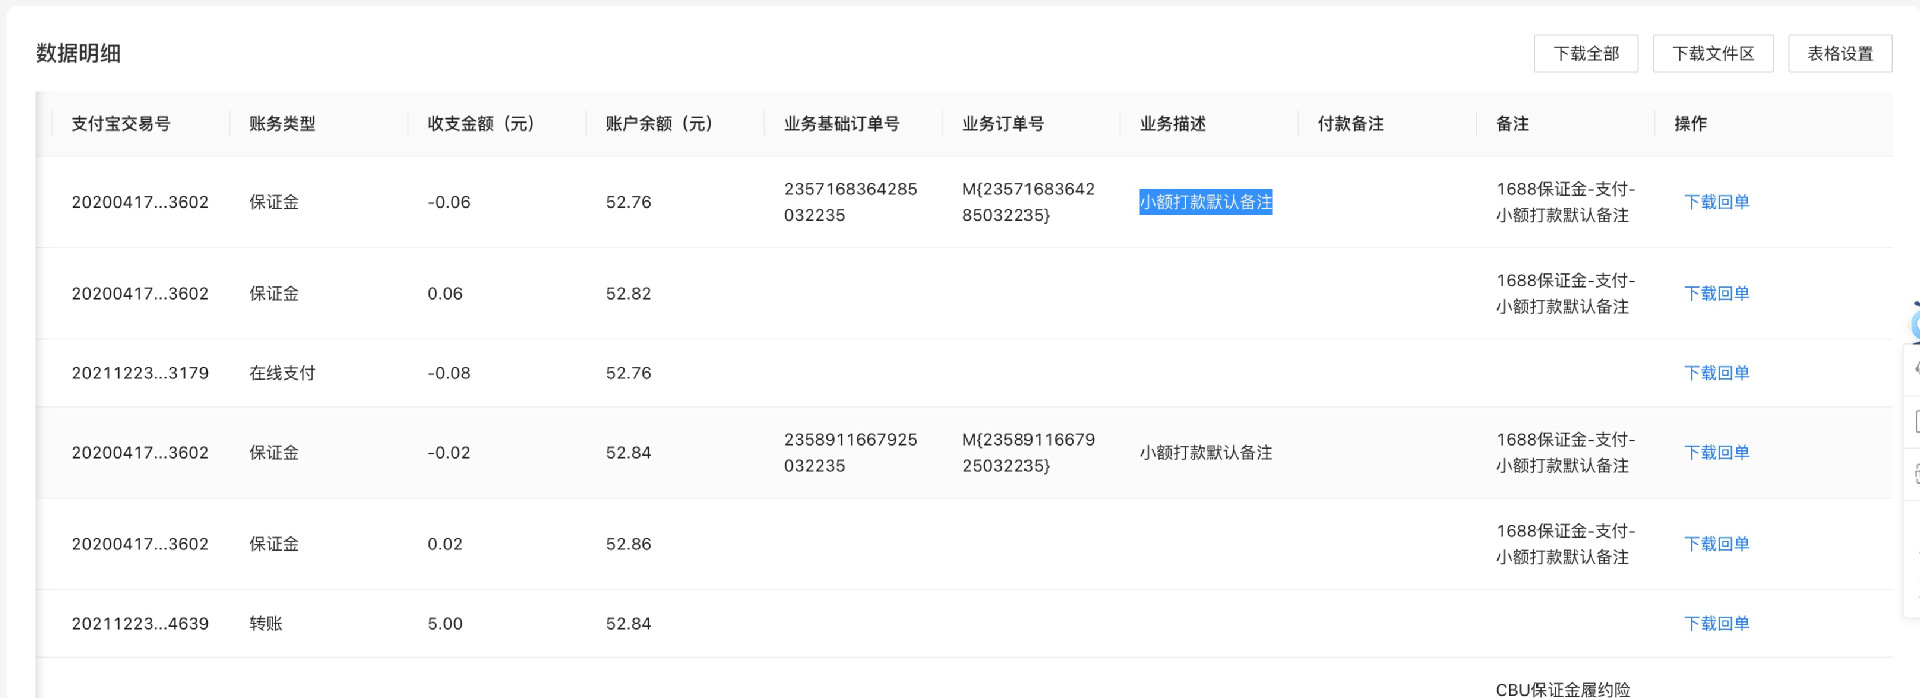This screenshot has height=698, width=1920.
Task: Download receipt for the 0.06 保证金 row
Action: coord(1716,294)
